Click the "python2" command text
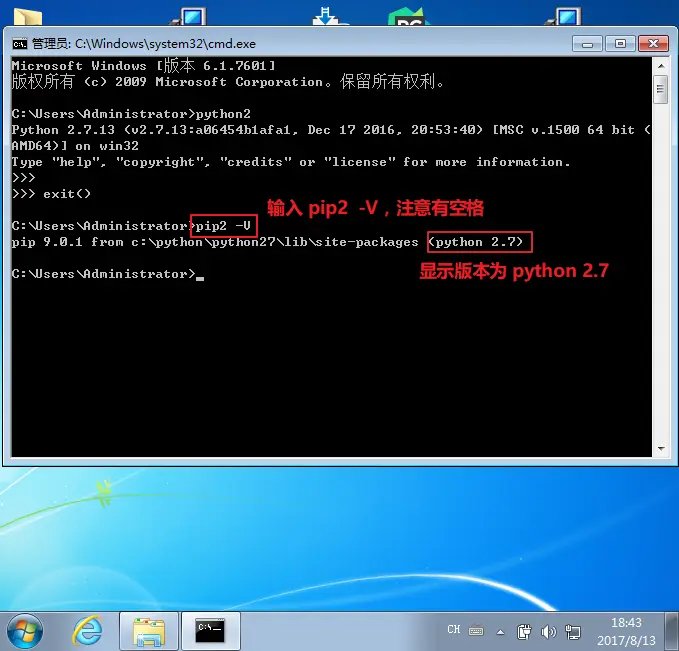Image resolution: width=679 pixels, height=651 pixels. click(223, 114)
